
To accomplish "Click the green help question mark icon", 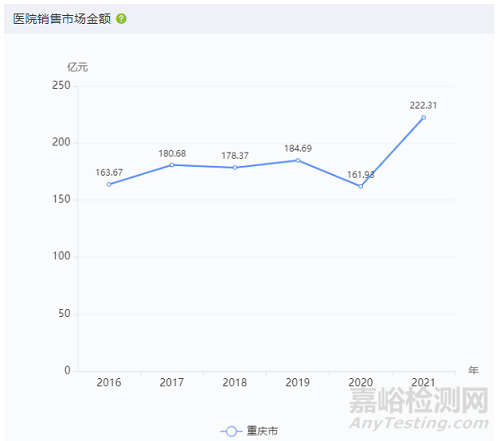I will (x=121, y=19).
